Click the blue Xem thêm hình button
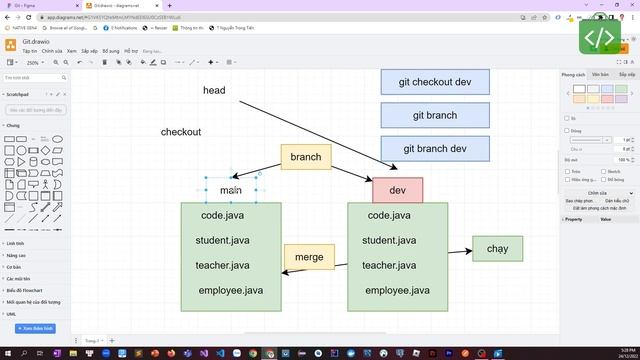The height and width of the screenshot is (360, 640). 36,329
